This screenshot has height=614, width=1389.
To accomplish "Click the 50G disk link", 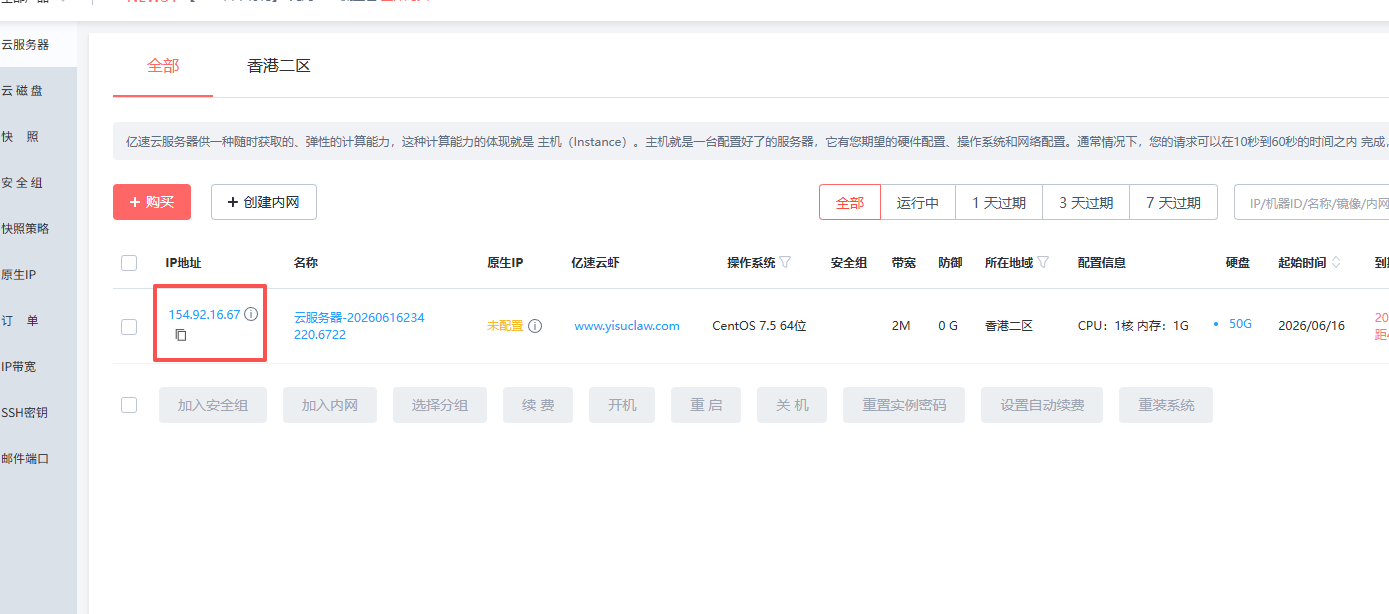I will pyautogui.click(x=1240, y=324).
